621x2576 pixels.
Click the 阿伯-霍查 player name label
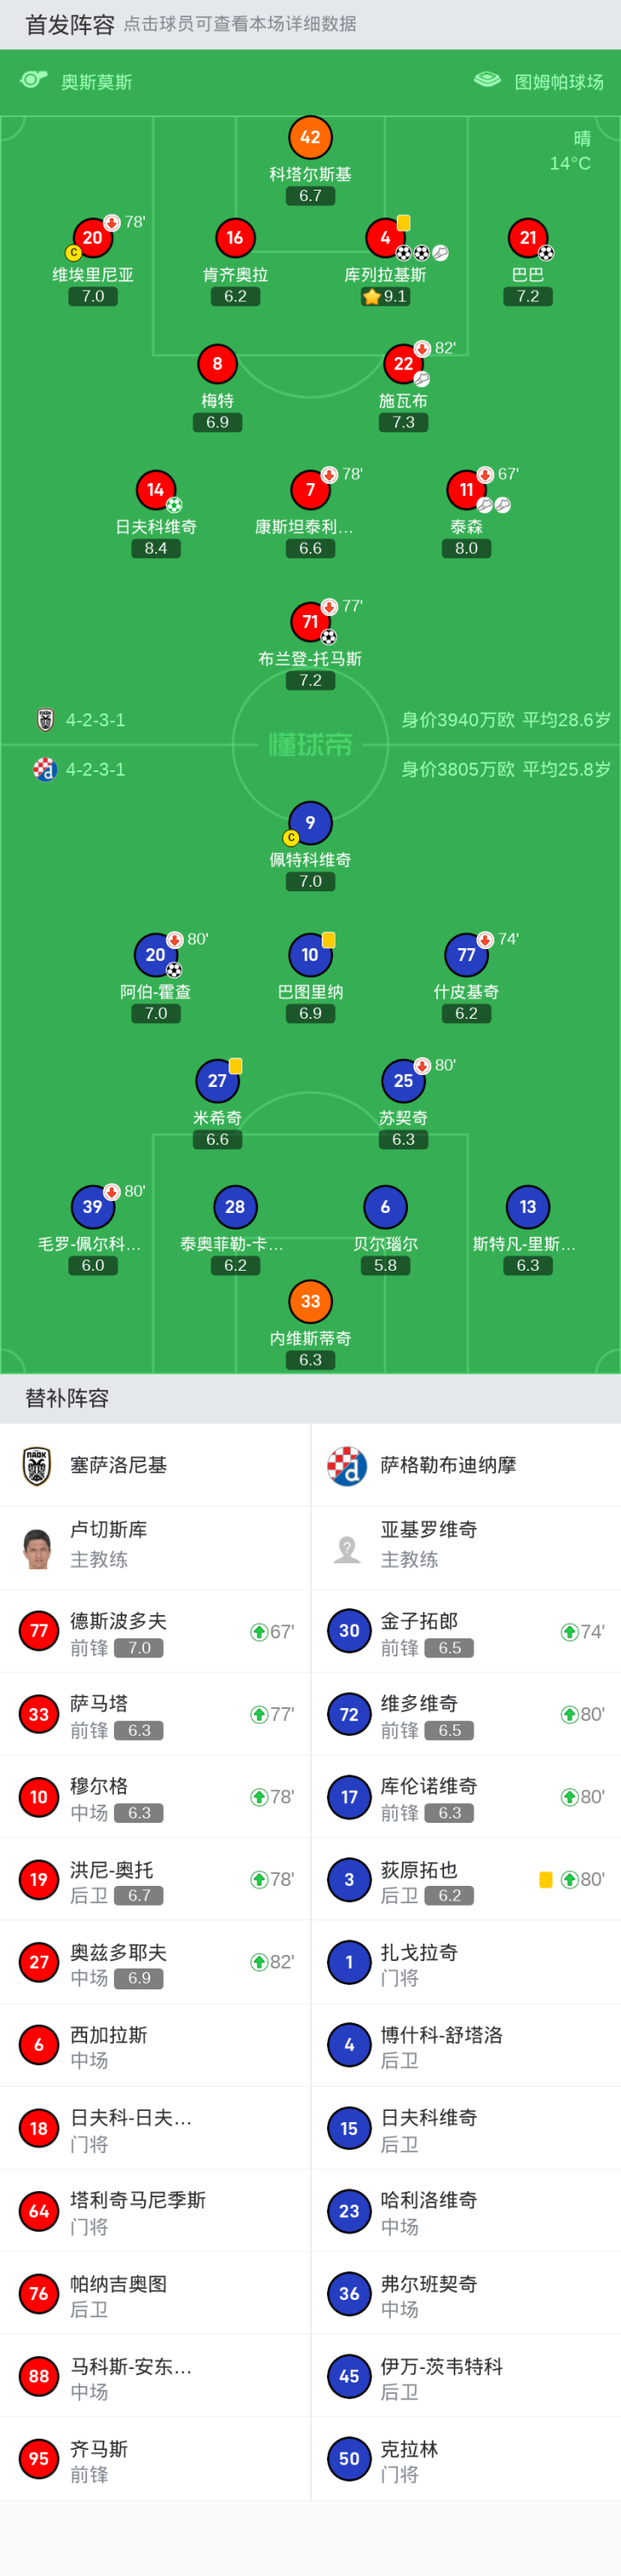tap(155, 992)
